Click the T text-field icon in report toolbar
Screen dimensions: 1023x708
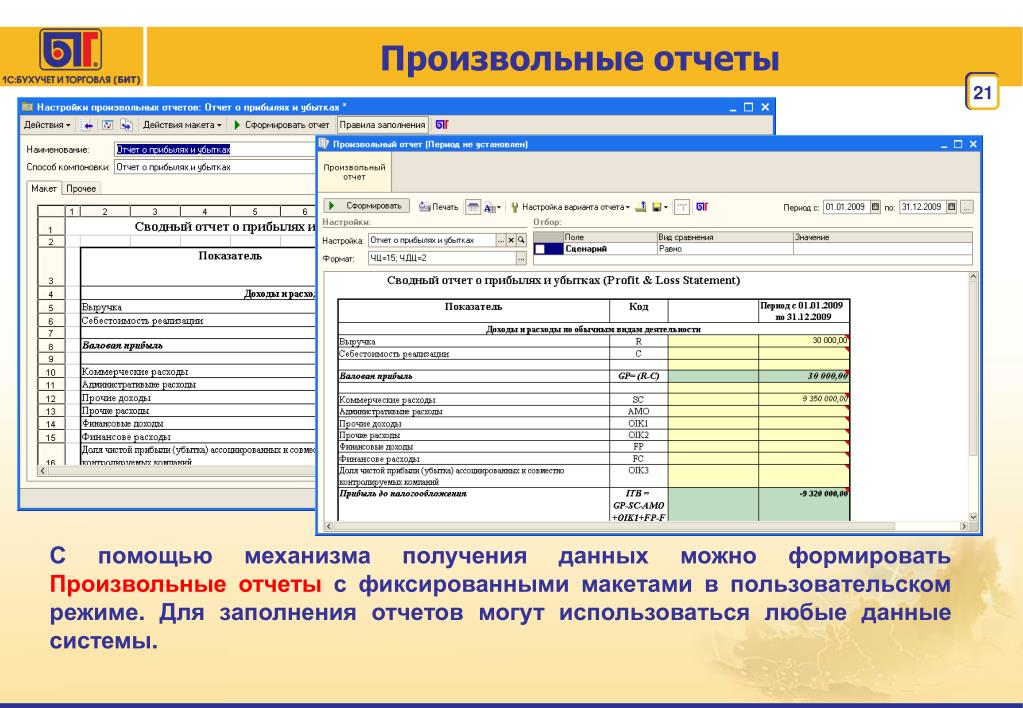click(682, 207)
